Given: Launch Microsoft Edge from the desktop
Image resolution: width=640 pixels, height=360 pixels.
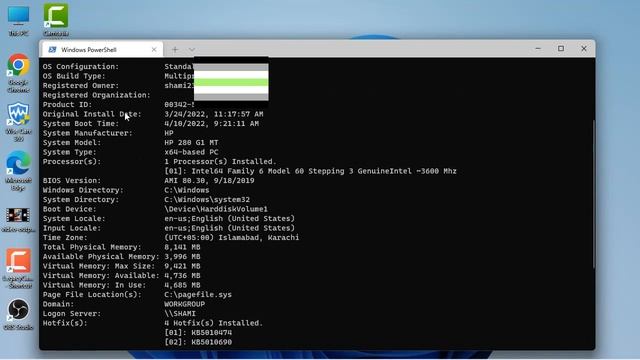Looking at the screenshot, I should 18,171.
